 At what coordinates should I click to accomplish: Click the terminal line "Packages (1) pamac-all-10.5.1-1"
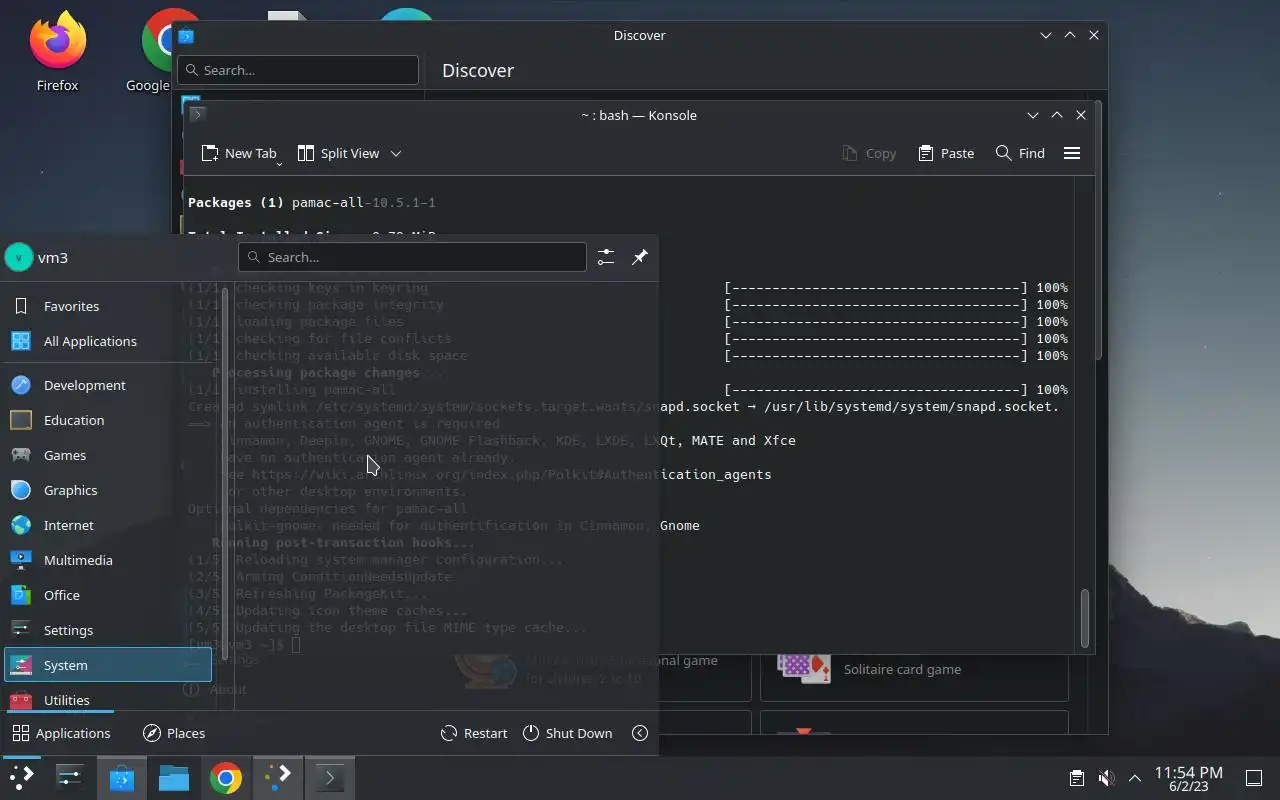pos(311,202)
